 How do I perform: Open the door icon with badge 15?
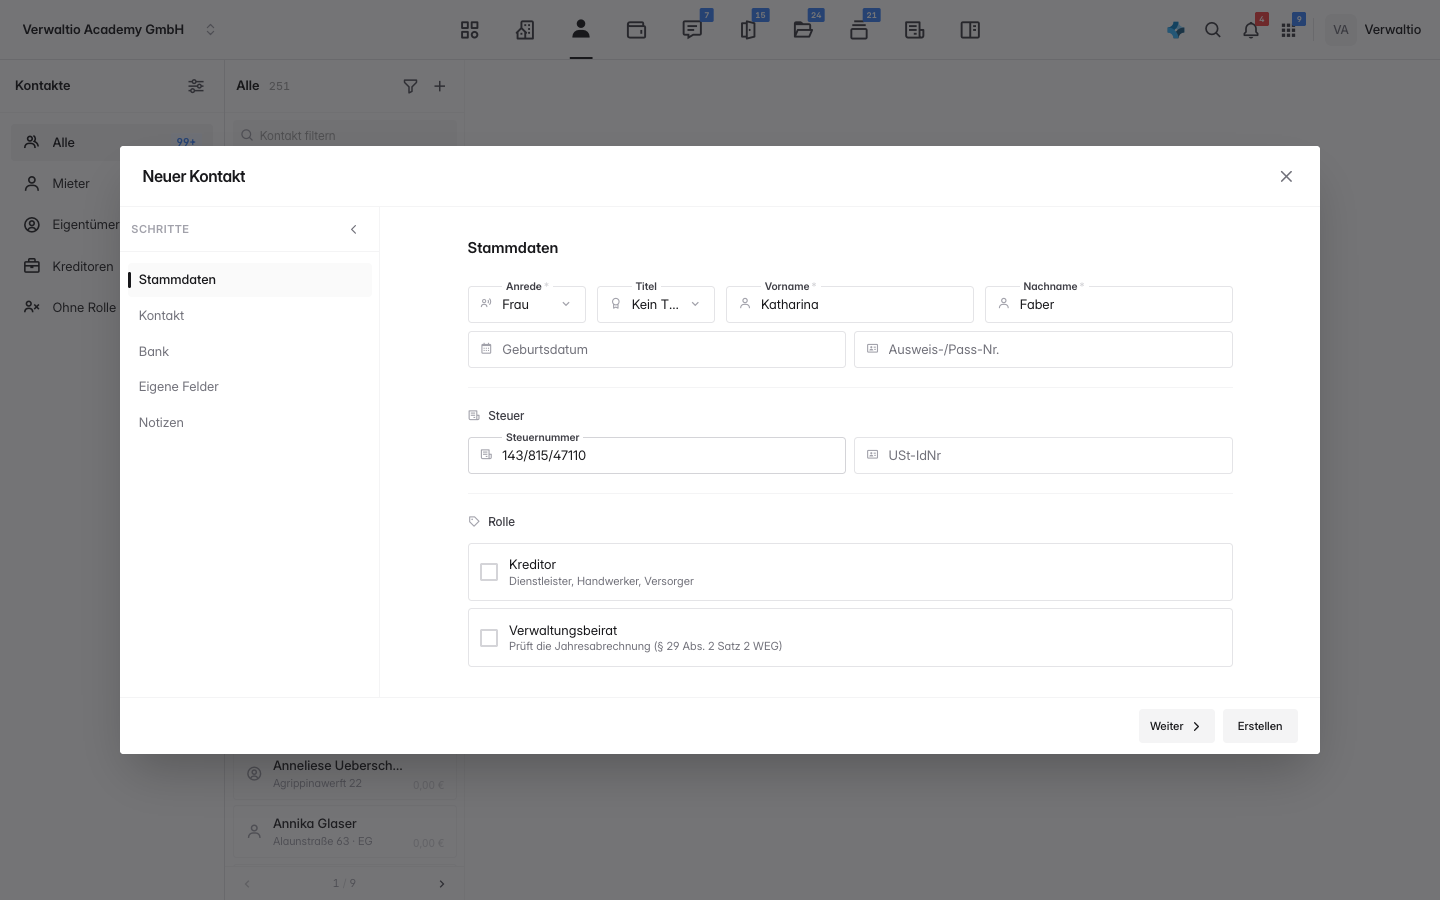tap(748, 30)
